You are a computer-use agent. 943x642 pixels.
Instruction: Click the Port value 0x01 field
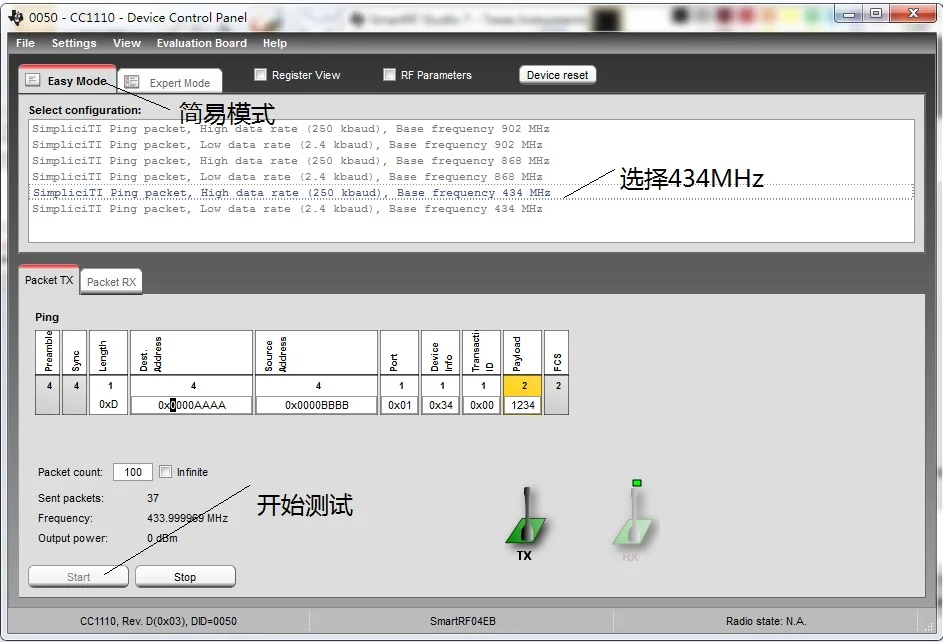[399, 405]
